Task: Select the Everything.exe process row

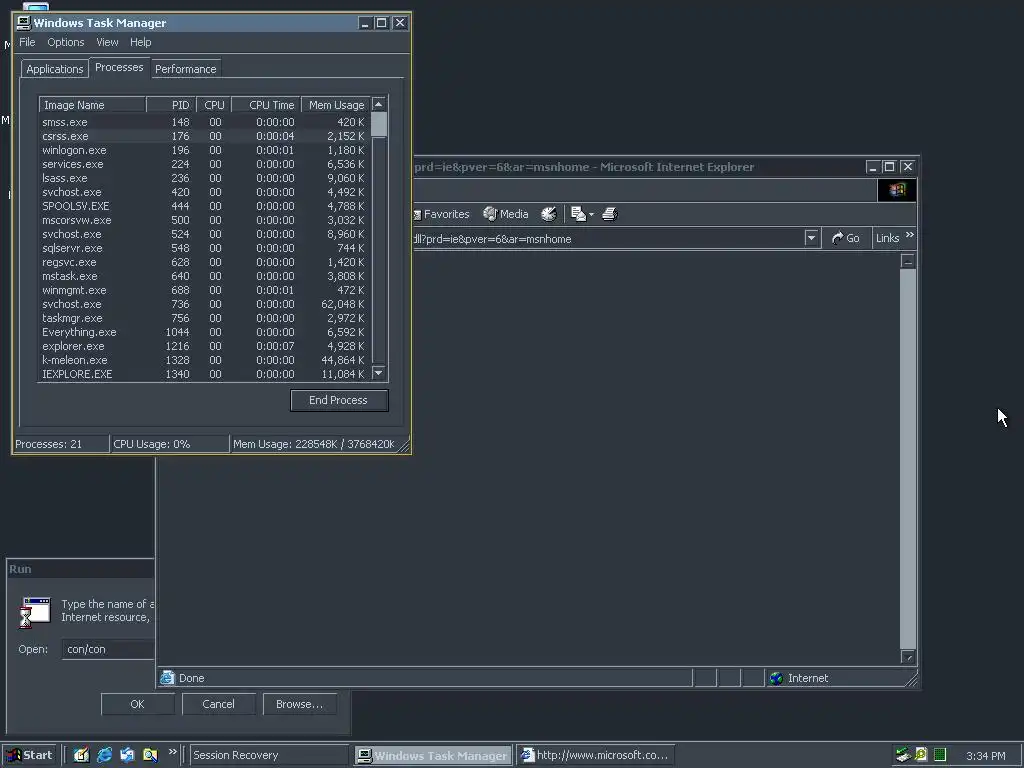Action: click(204, 332)
